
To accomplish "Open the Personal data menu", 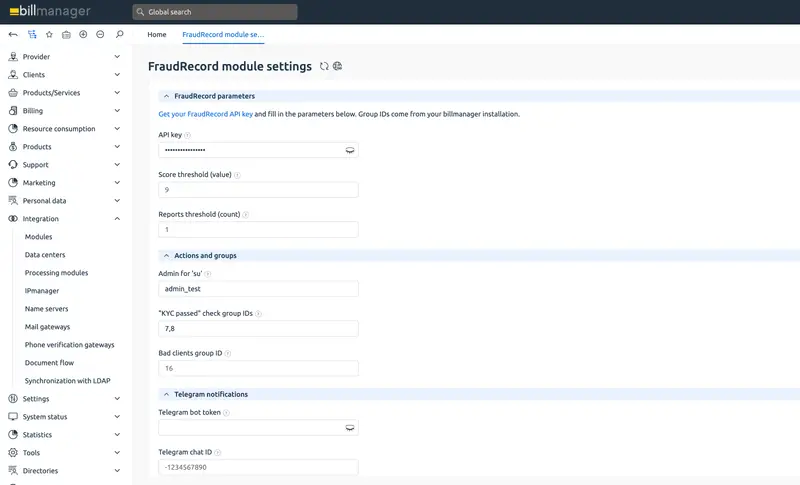I will (x=44, y=200).
